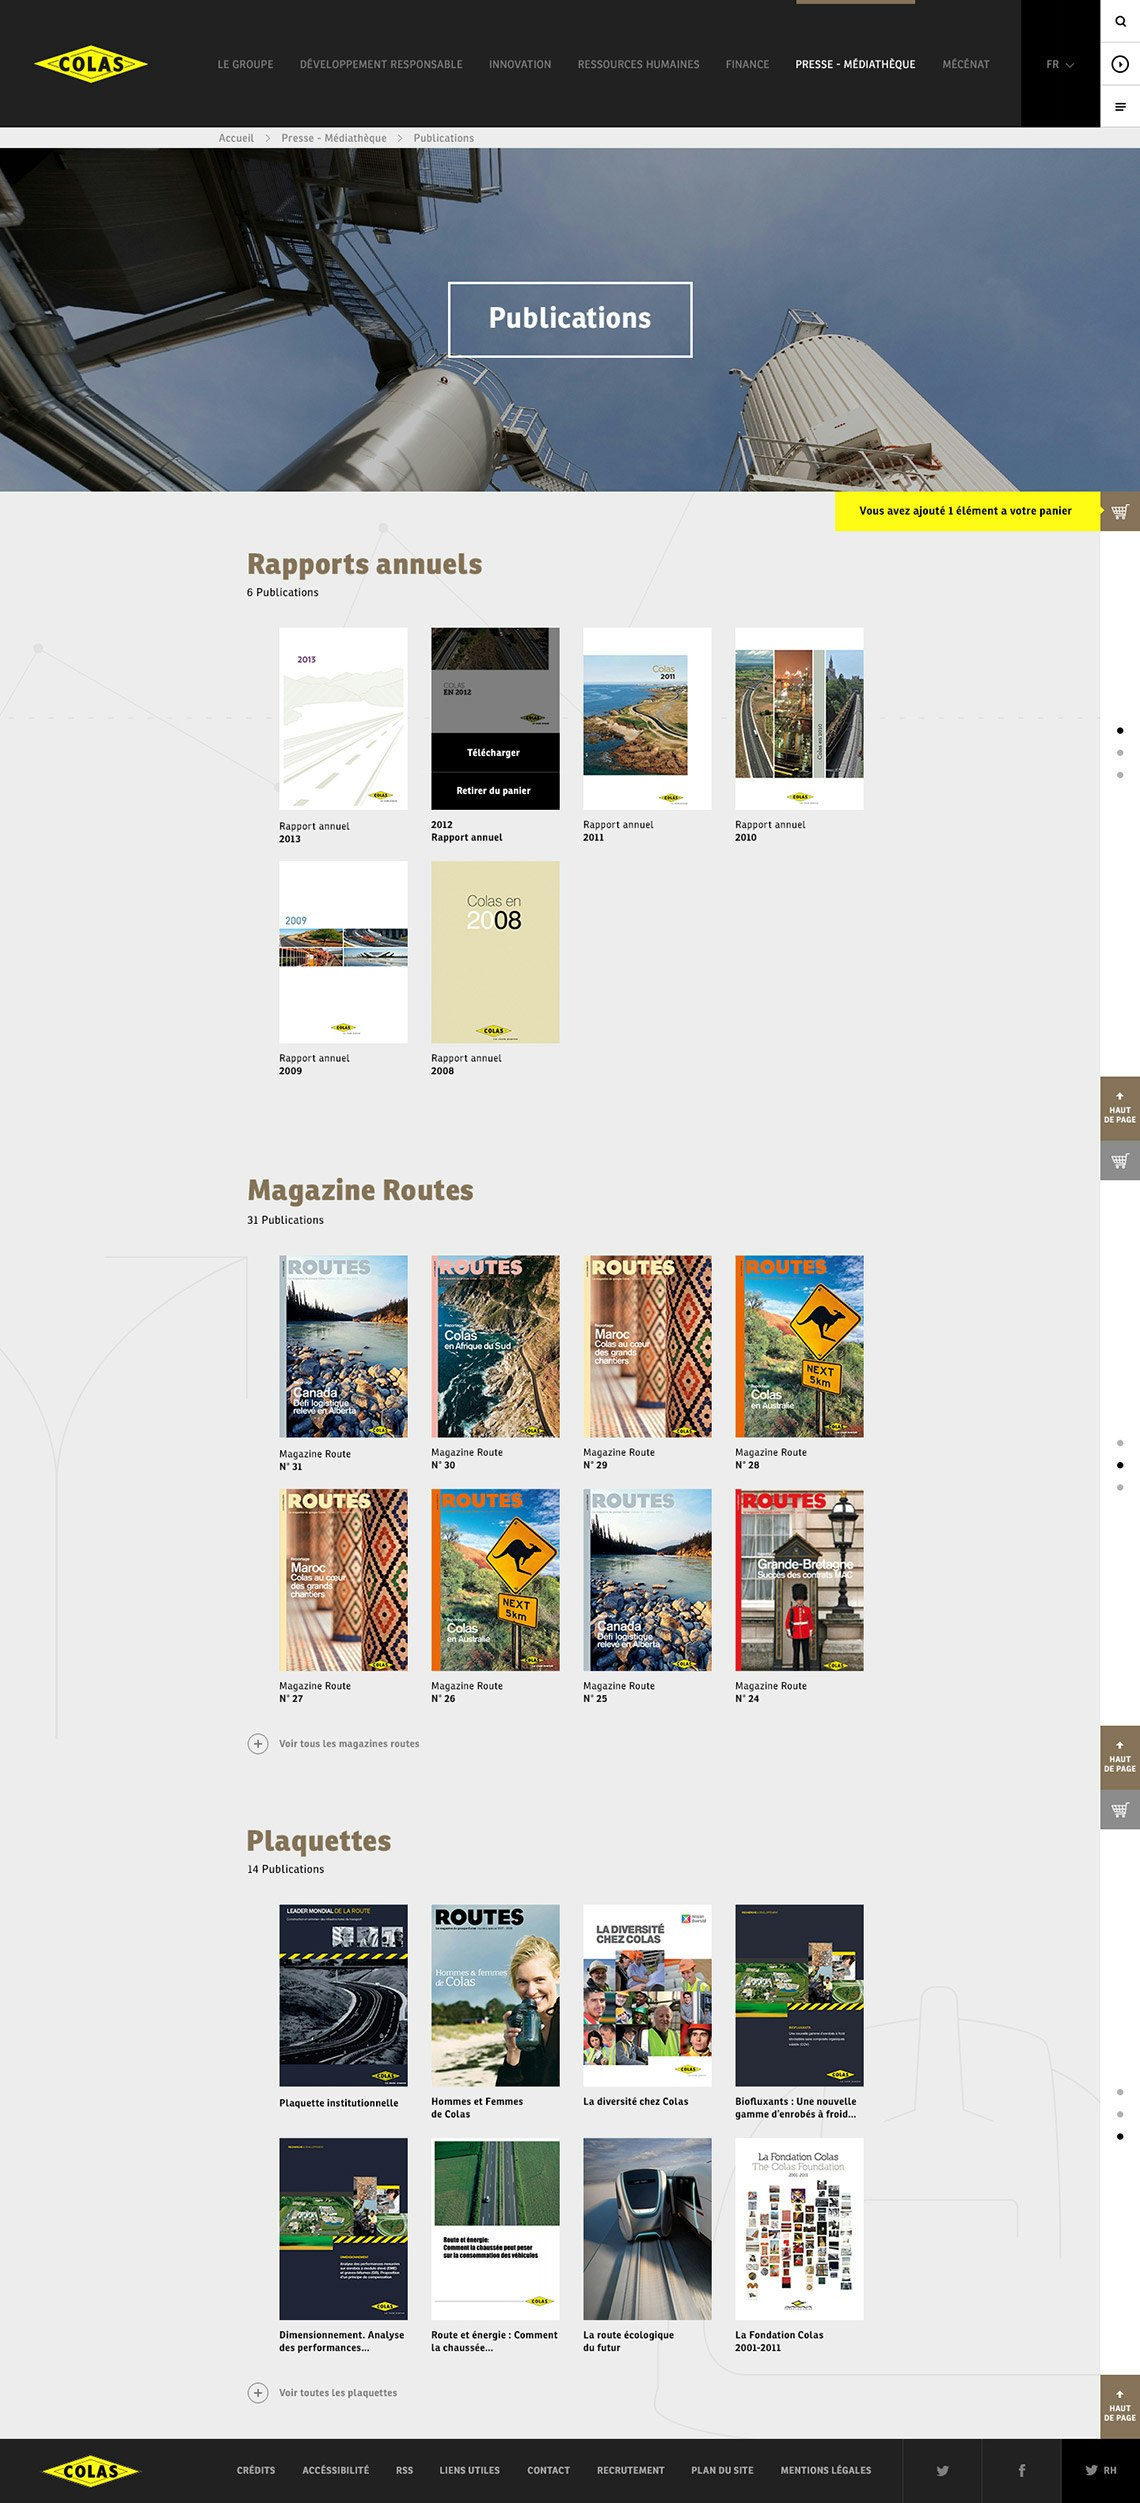Open Magazine Route N° 26 cover

pyautogui.click(x=495, y=1580)
